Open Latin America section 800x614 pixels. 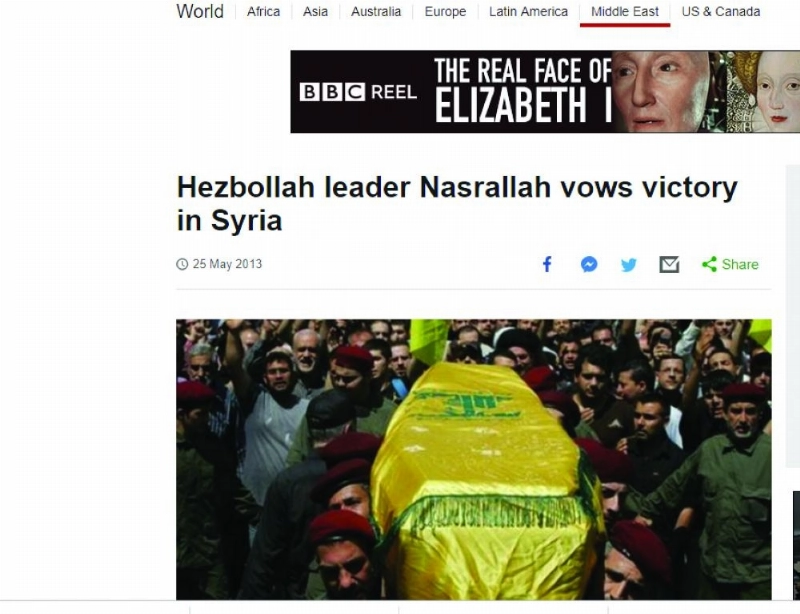click(x=529, y=11)
